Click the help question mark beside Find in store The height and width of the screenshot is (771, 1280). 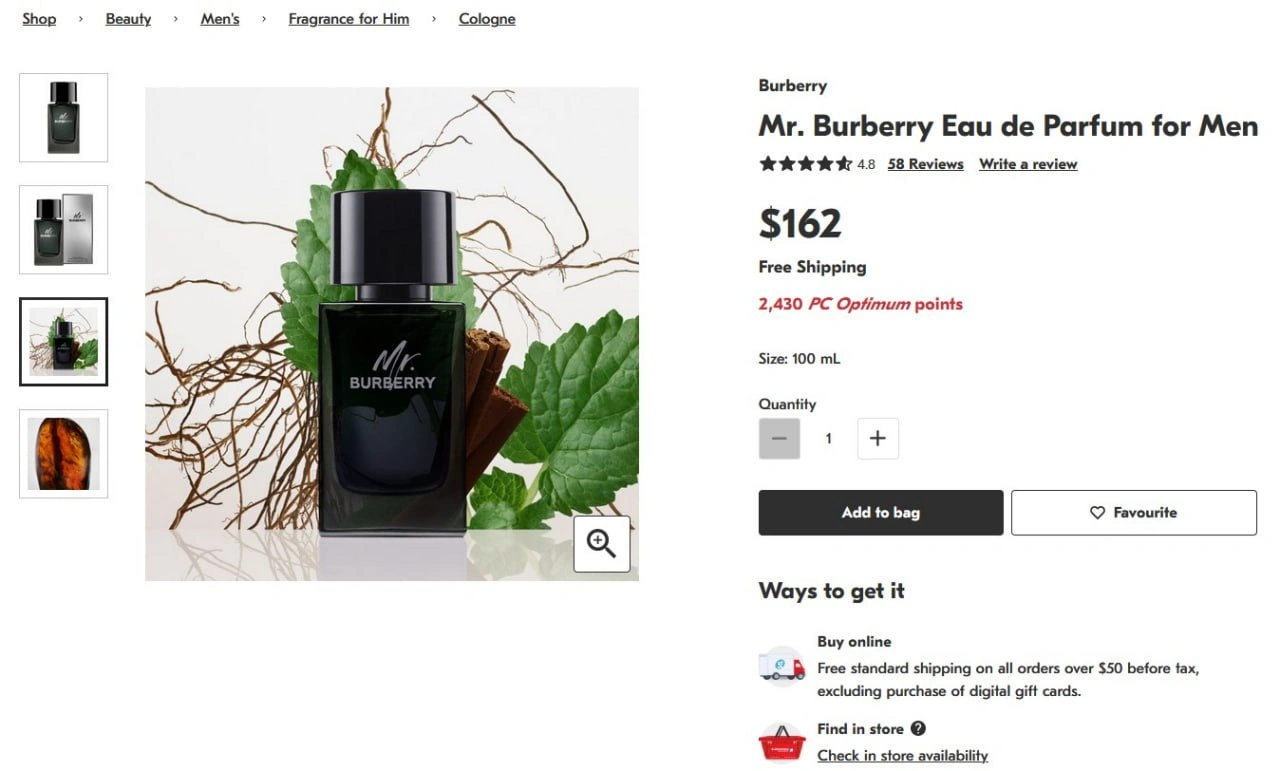[x=918, y=729]
